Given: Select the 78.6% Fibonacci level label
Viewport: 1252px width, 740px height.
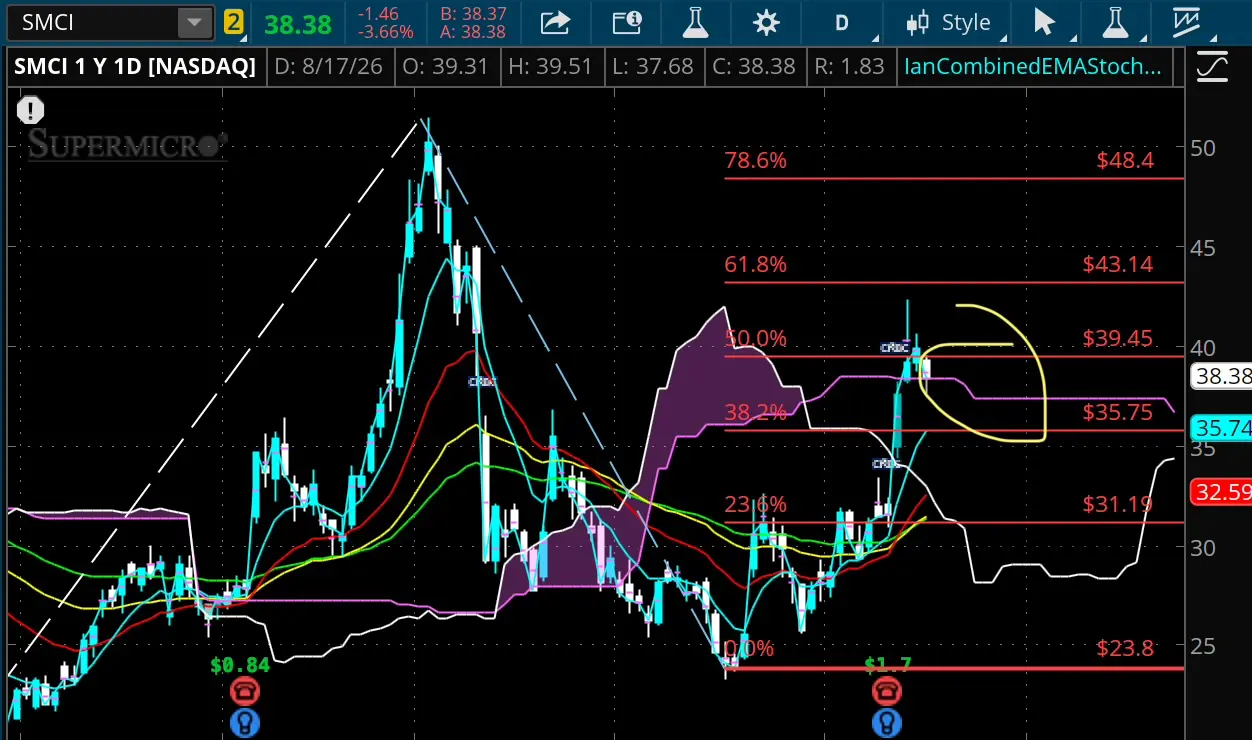Looking at the screenshot, I should click(756, 161).
